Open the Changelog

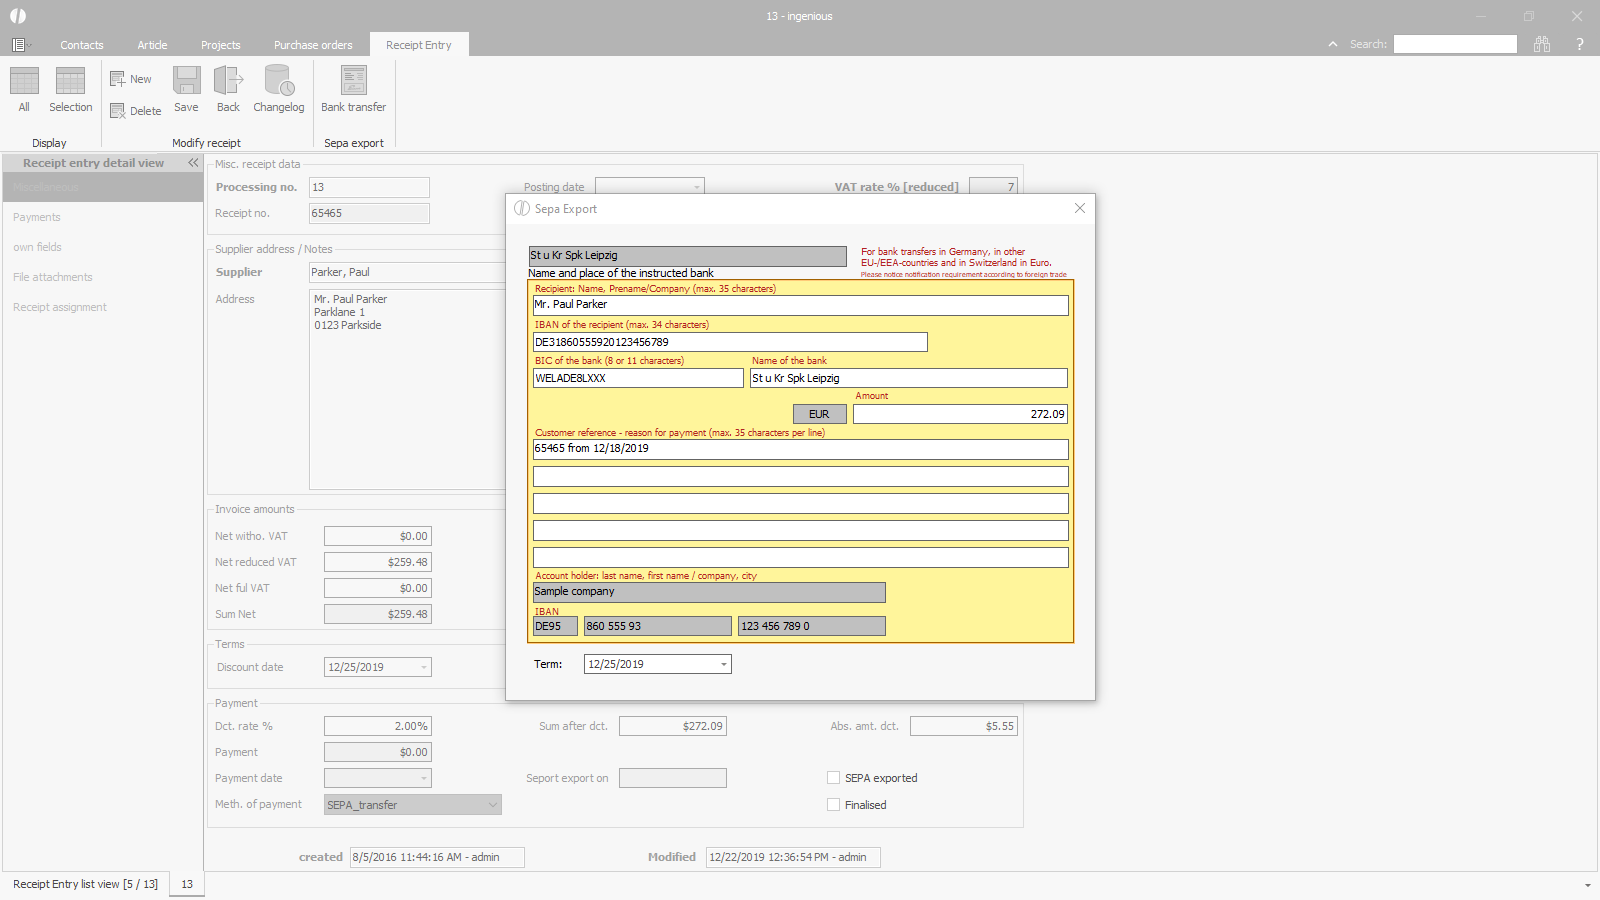[278, 89]
